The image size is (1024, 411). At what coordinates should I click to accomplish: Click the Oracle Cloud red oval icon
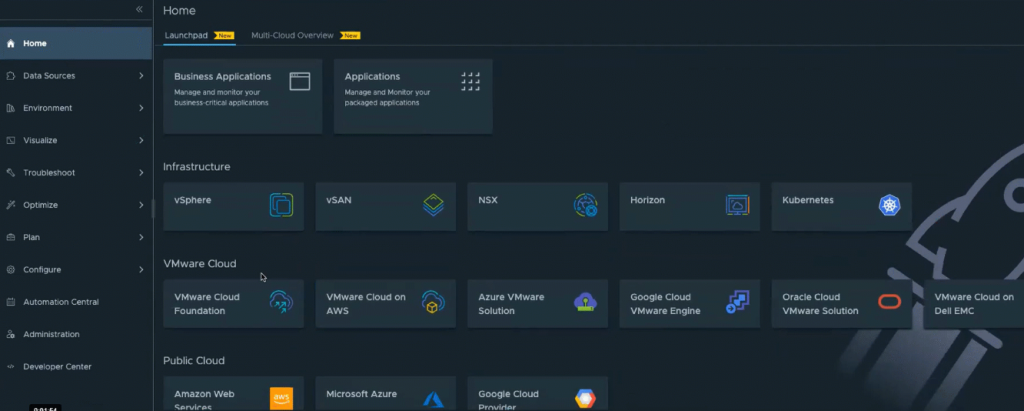(x=889, y=303)
